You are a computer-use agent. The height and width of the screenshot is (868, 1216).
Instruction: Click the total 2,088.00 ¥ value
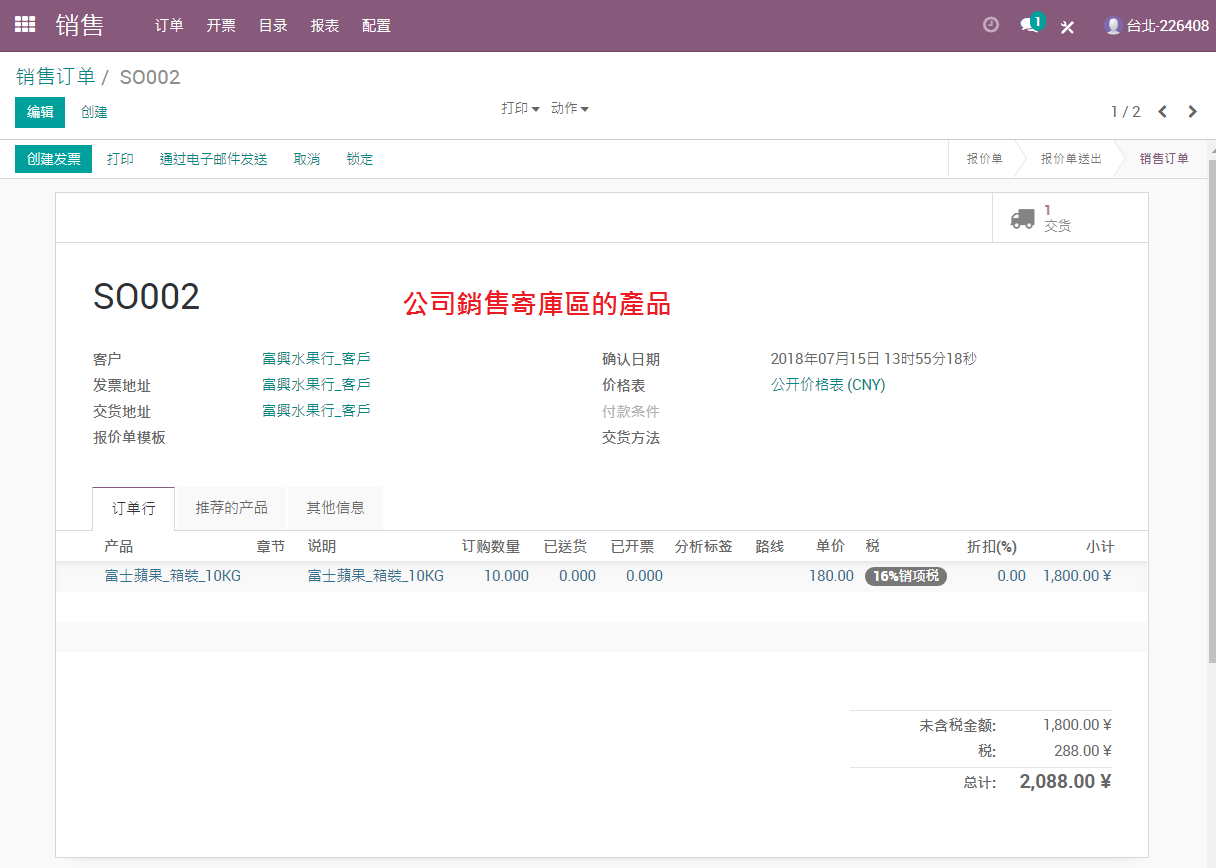coord(1065,782)
